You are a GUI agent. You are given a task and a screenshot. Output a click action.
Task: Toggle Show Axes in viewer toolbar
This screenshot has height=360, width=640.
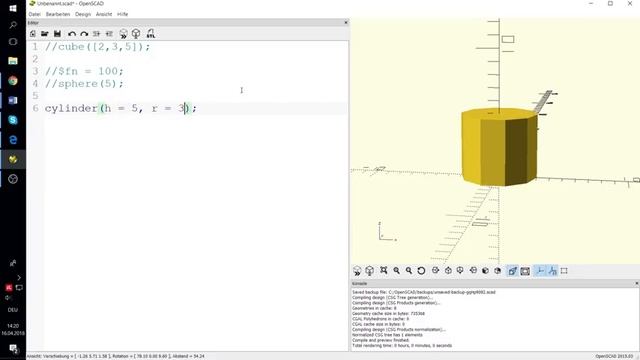[540, 271]
